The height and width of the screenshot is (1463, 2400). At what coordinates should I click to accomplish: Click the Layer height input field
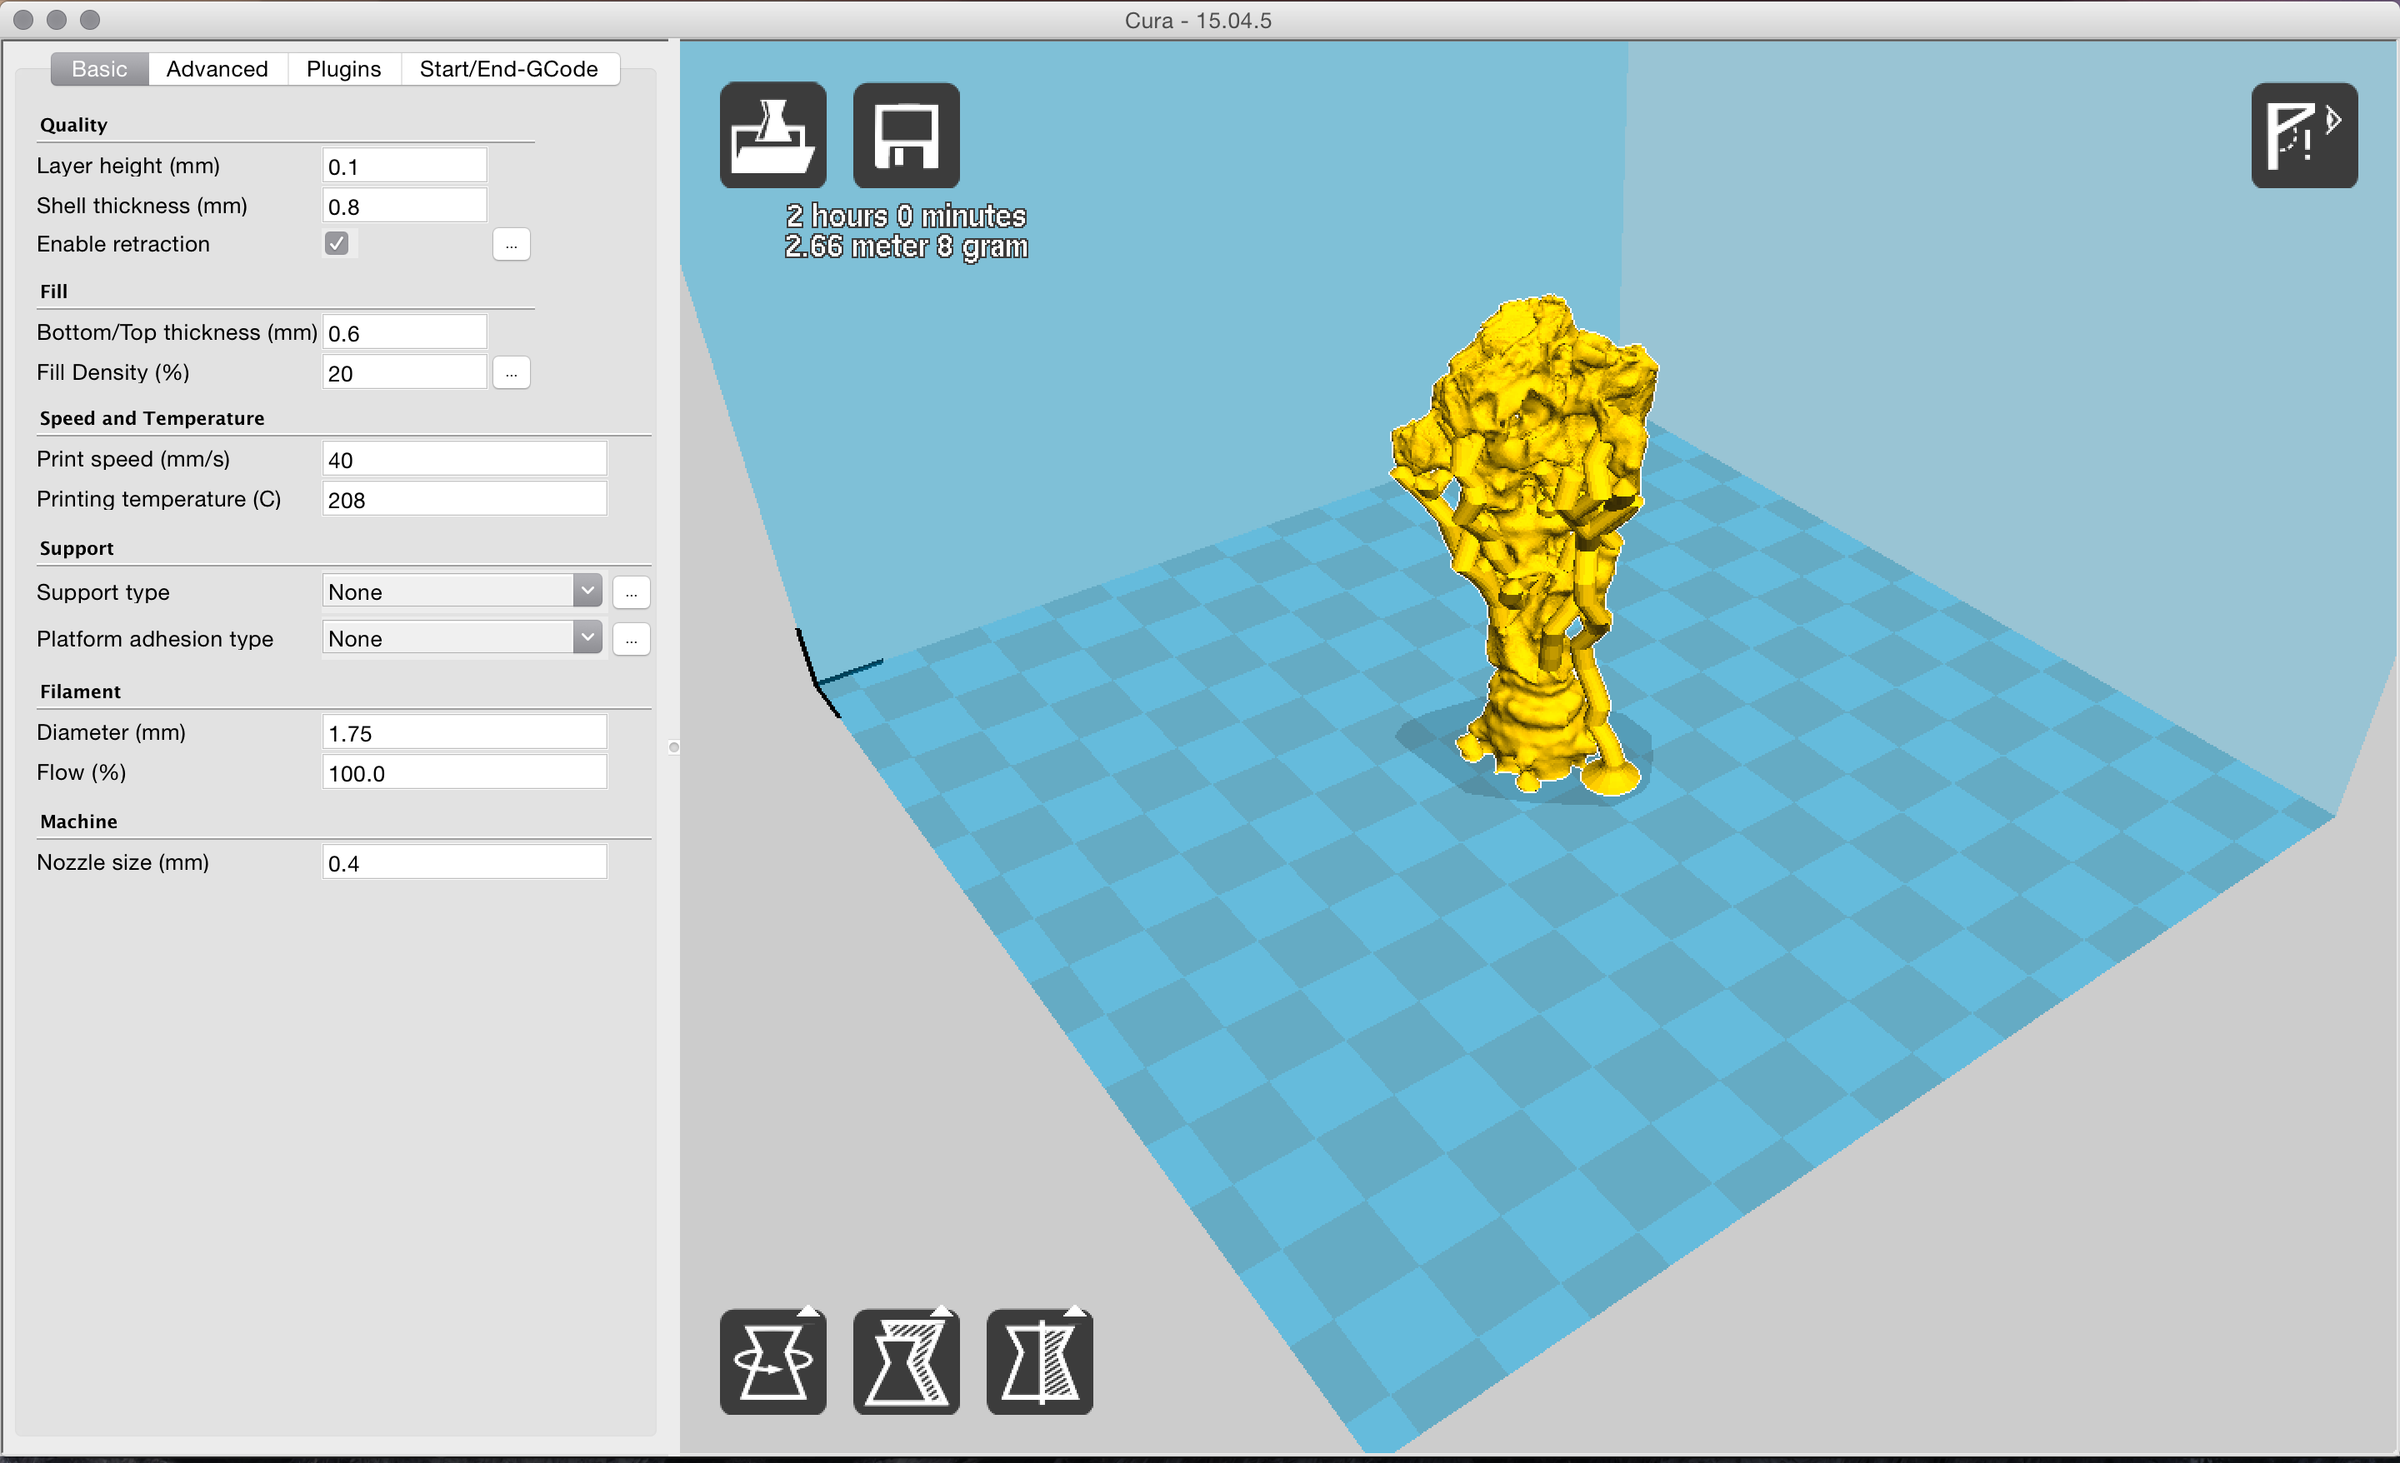click(x=404, y=166)
